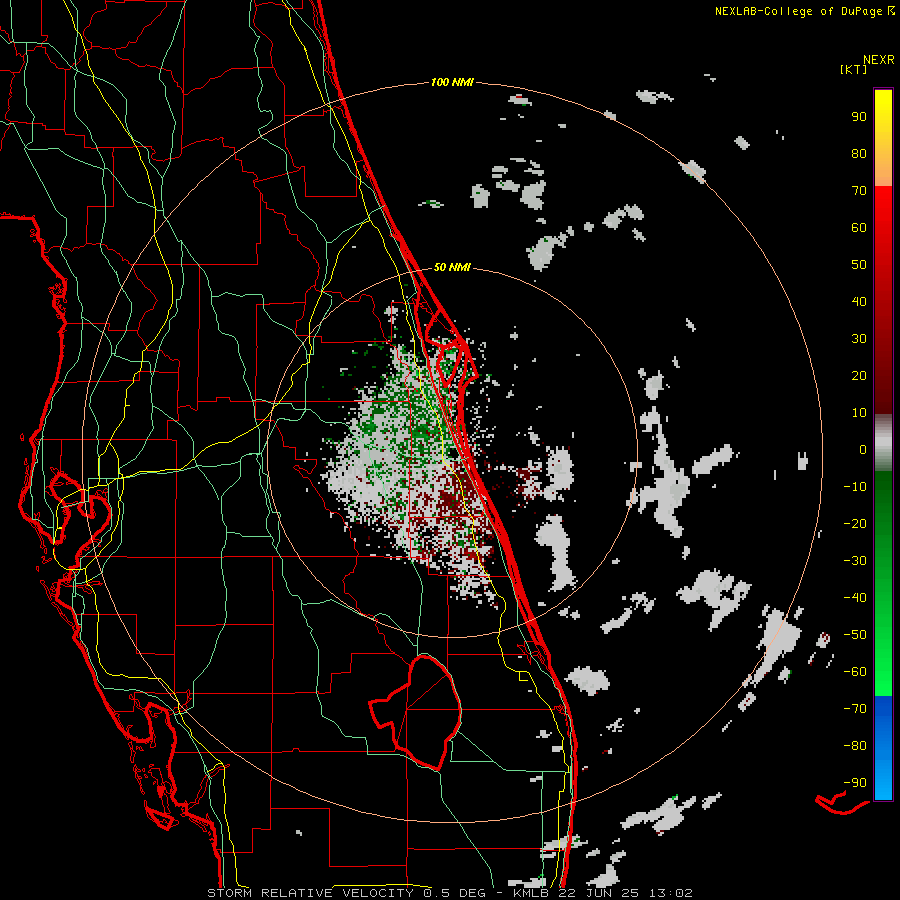Click the blue bottom segment of color bar
900x900 pixels.
click(883, 748)
